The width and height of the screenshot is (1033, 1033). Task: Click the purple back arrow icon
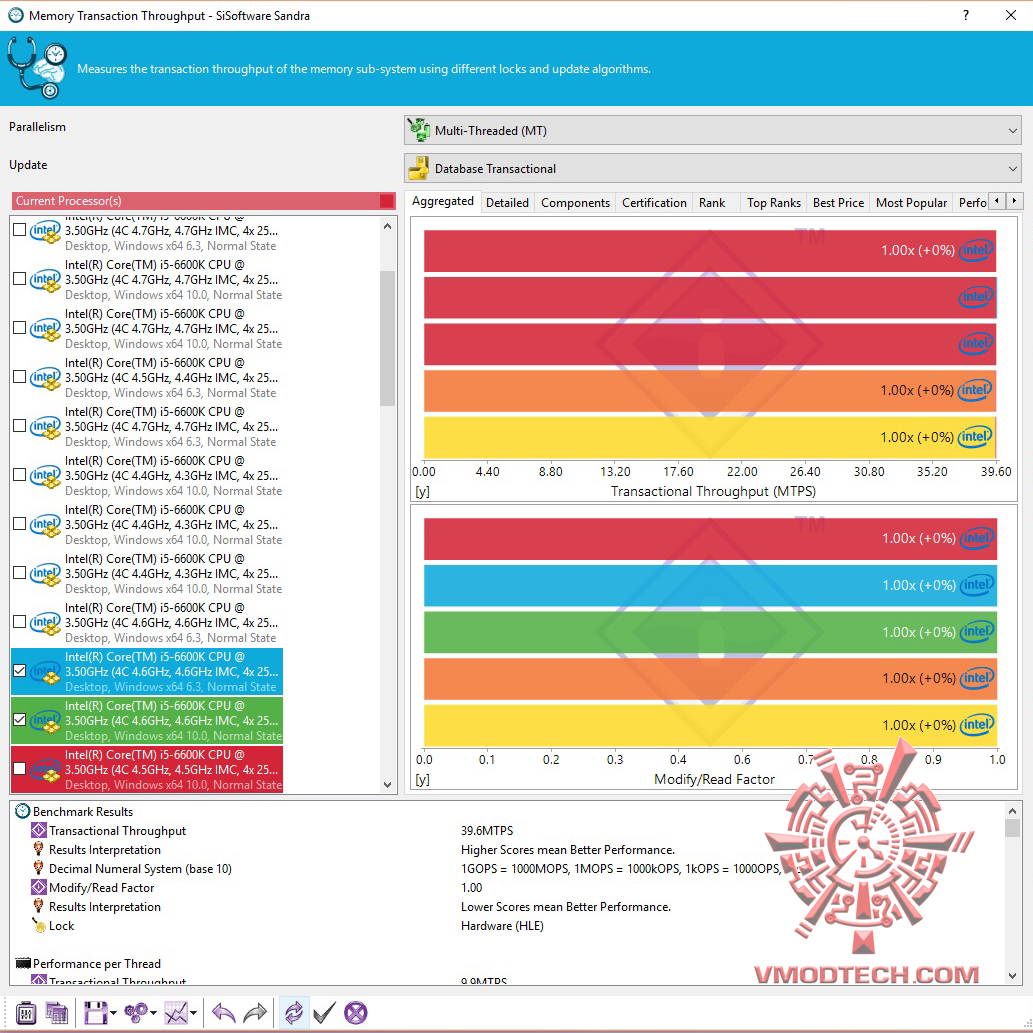[x=224, y=1013]
